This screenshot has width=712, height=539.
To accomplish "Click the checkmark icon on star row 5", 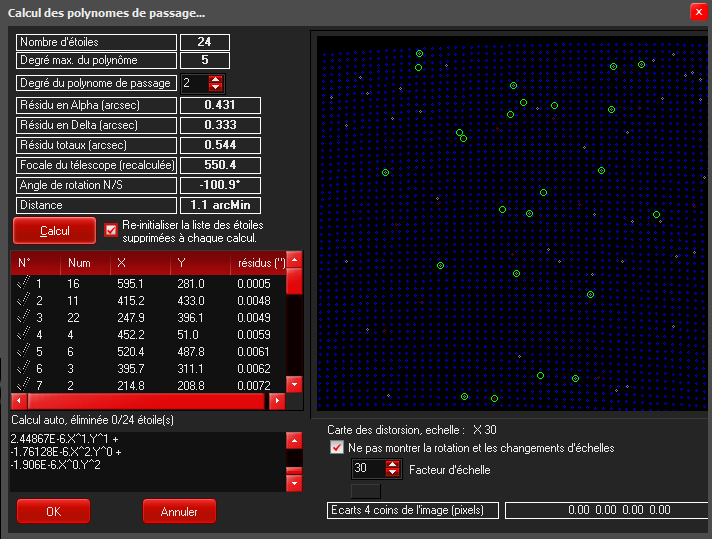I will point(22,351).
